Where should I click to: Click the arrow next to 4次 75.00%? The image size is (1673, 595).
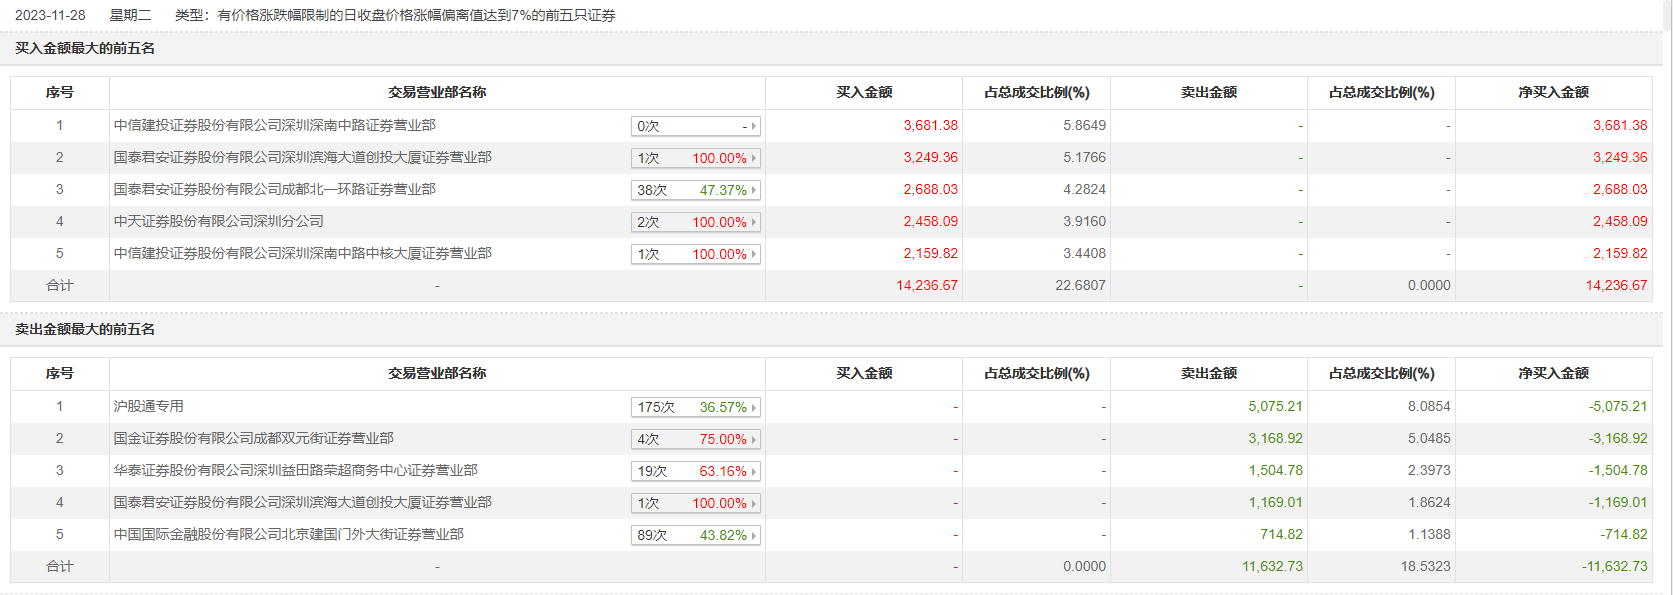pos(754,439)
